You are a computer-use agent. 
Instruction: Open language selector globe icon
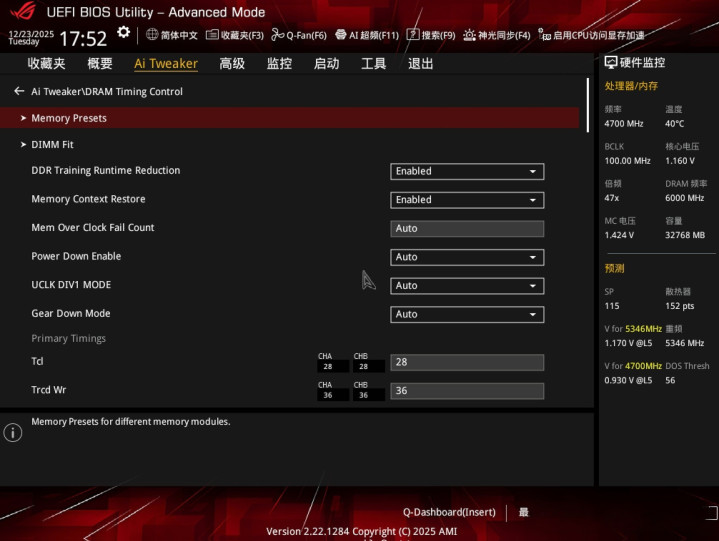pyautogui.click(x=152, y=35)
